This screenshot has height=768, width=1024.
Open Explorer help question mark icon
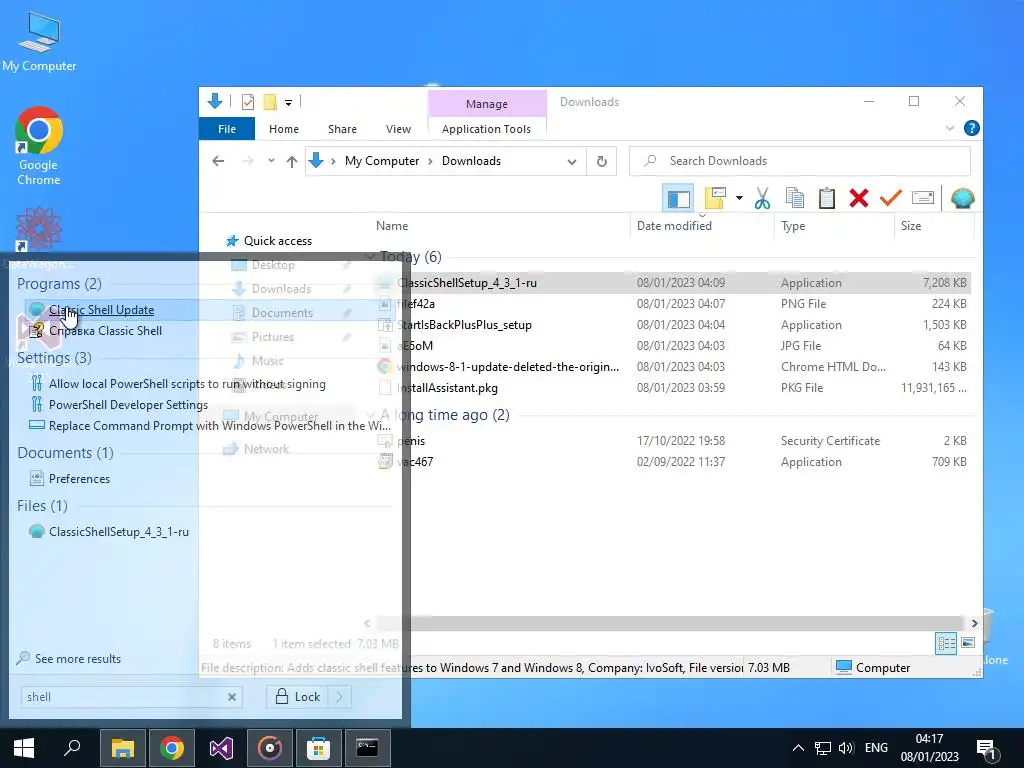pyautogui.click(x=972, y=129)
